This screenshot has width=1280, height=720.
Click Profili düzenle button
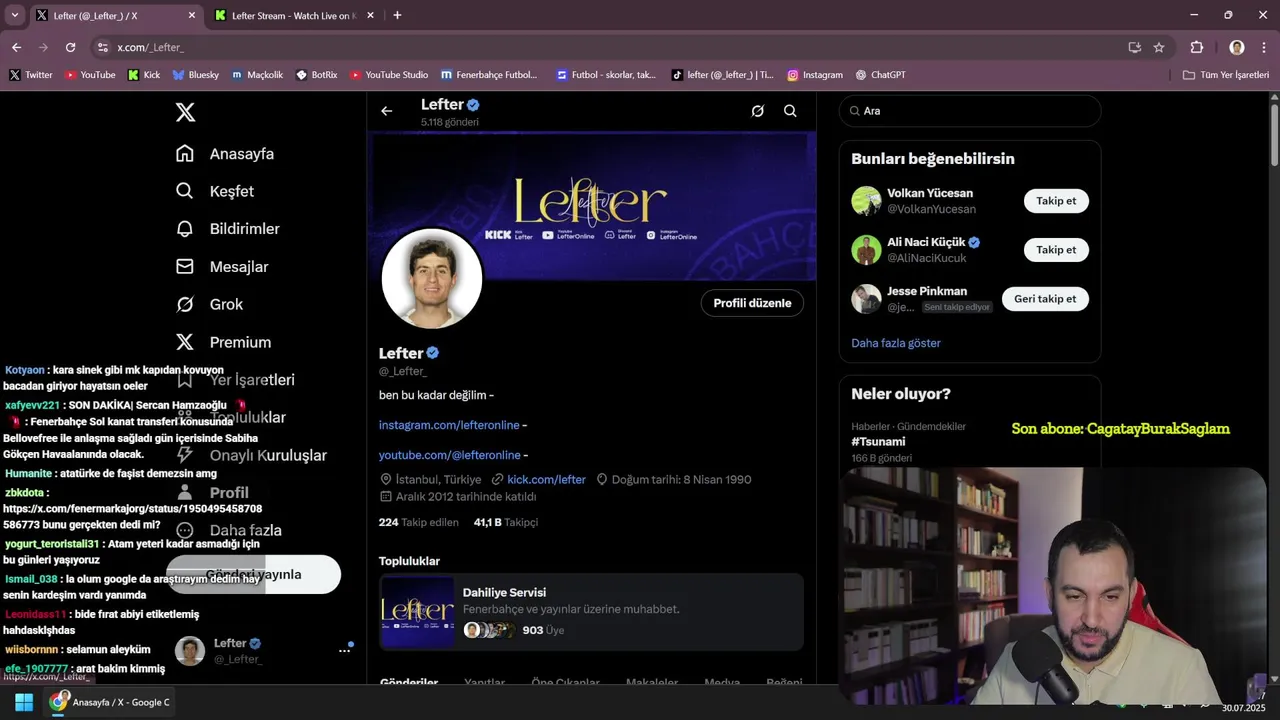(752, 303)
